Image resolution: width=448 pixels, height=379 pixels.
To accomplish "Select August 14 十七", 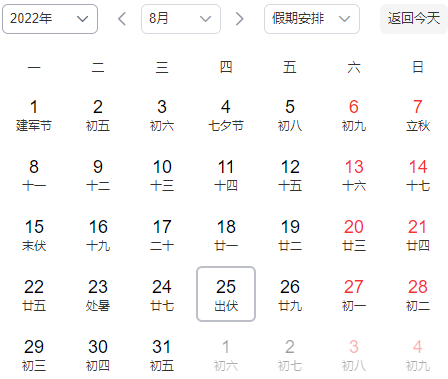I will point(418,176).
